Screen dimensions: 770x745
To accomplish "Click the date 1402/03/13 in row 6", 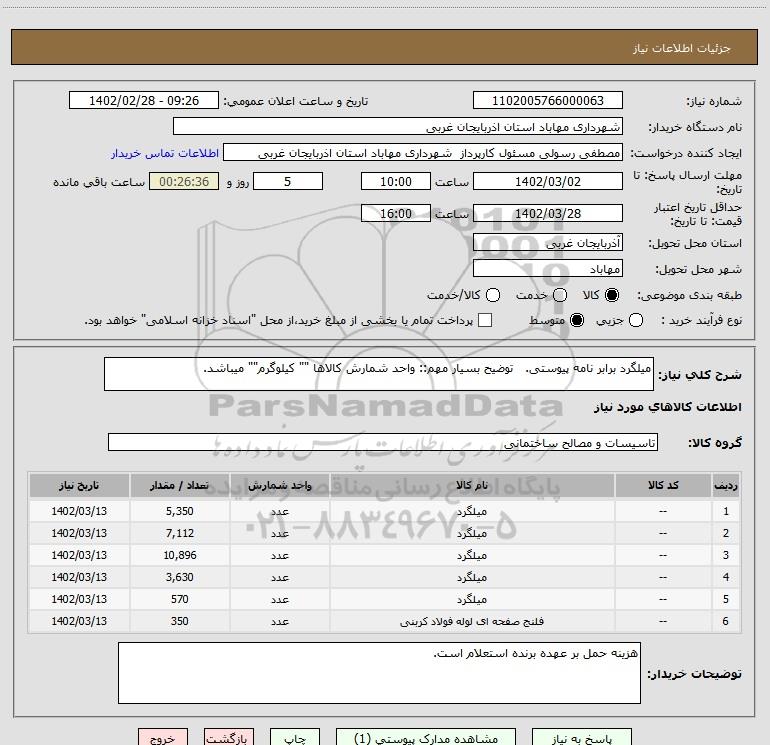I will click(79, 621).
